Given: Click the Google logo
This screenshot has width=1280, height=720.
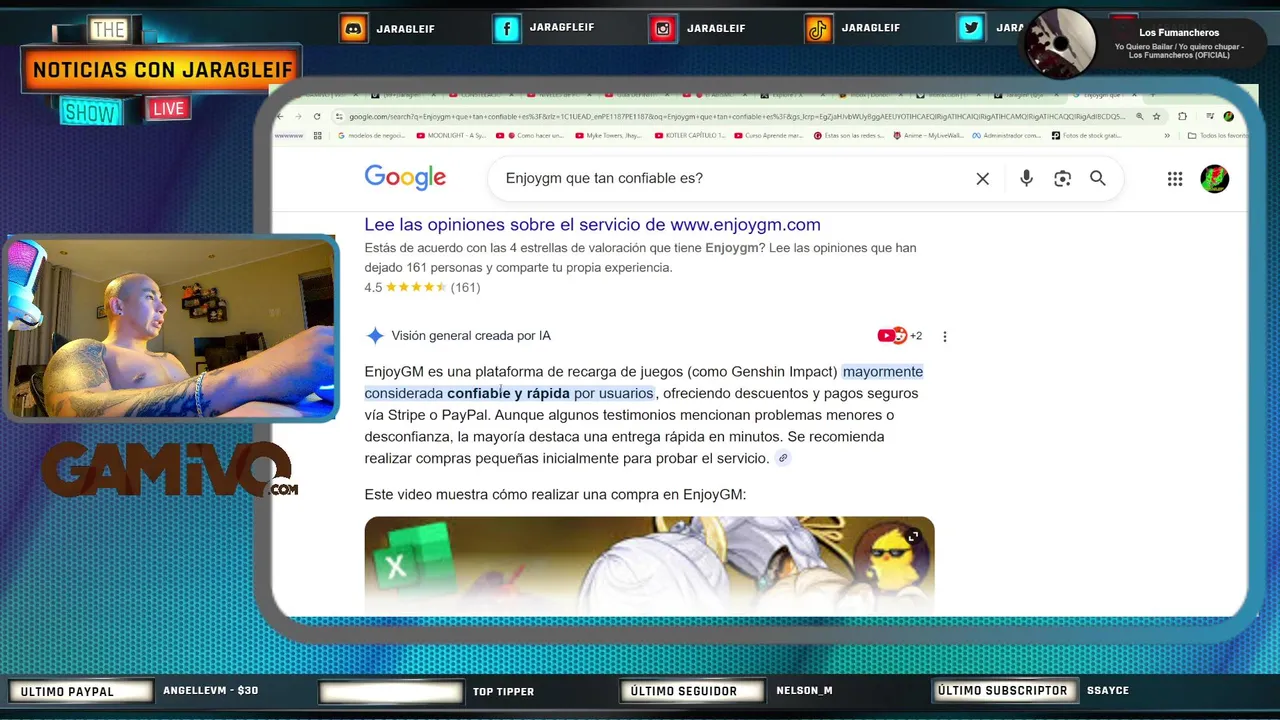Looking at the screenshot, I should click(405, 178).
